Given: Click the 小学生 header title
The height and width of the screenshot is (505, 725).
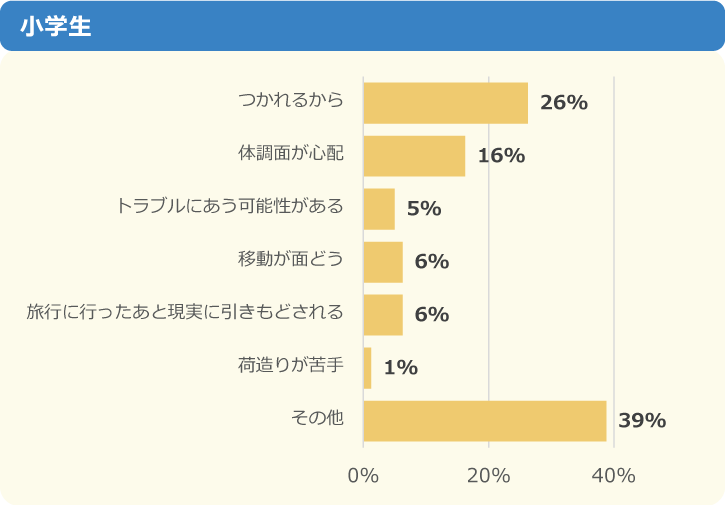Looking at the screenshot, I should 56,26.
